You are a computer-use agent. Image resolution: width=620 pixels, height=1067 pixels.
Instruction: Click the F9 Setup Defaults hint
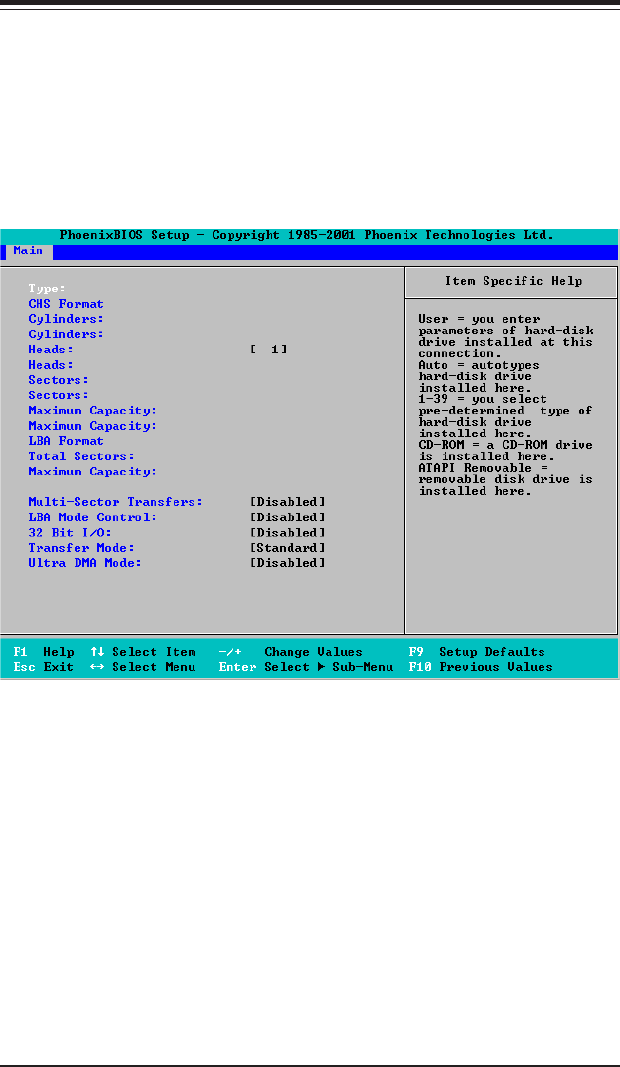[476, 652]
